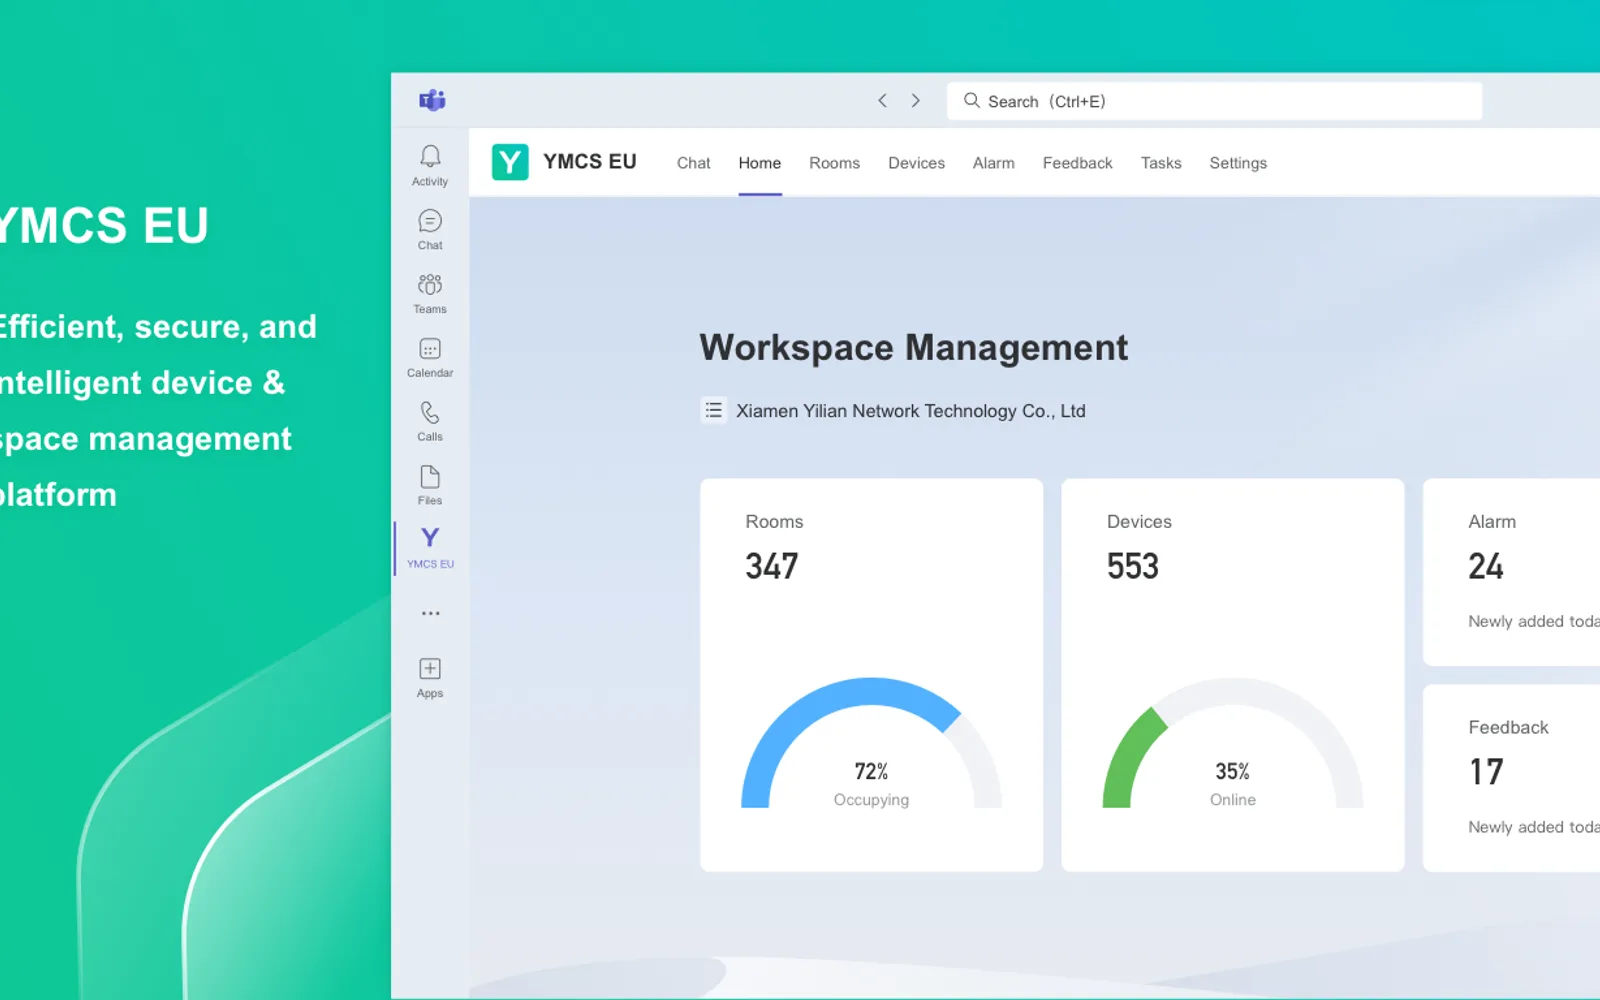
Task: Open the Apps store icon
Action: click(430, 677)
